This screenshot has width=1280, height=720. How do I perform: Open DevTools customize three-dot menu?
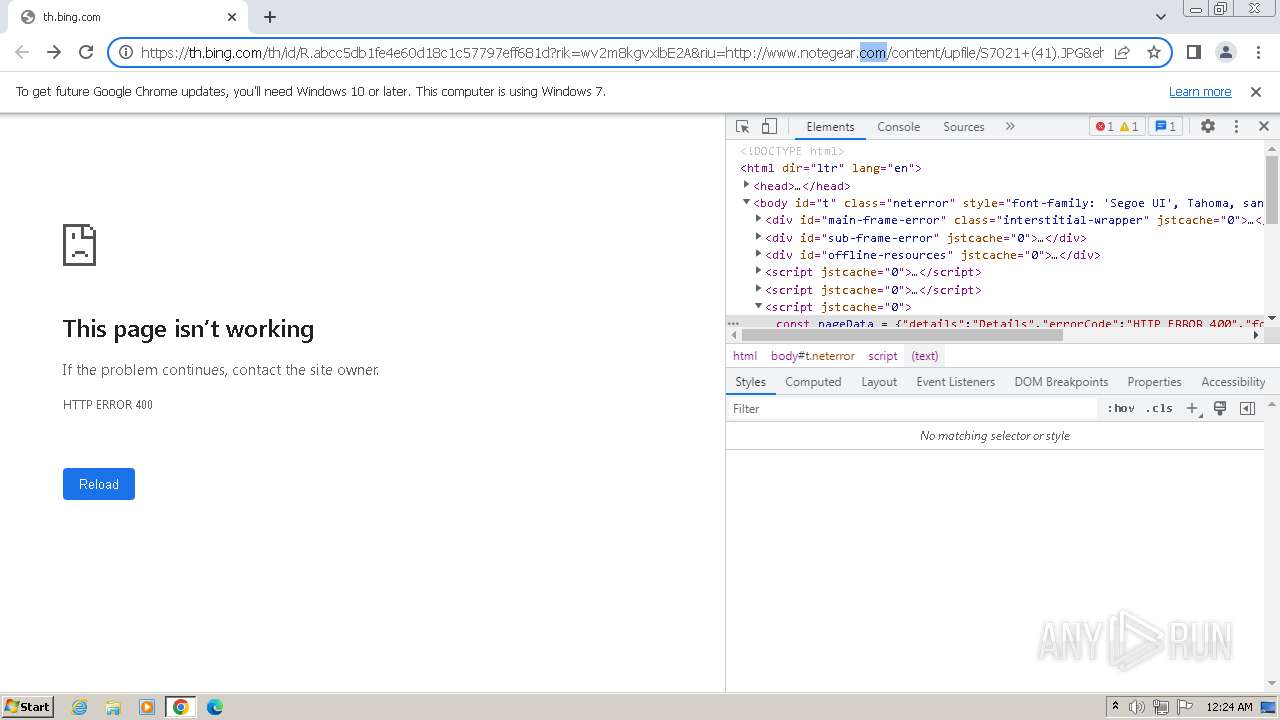point(1236,127)
